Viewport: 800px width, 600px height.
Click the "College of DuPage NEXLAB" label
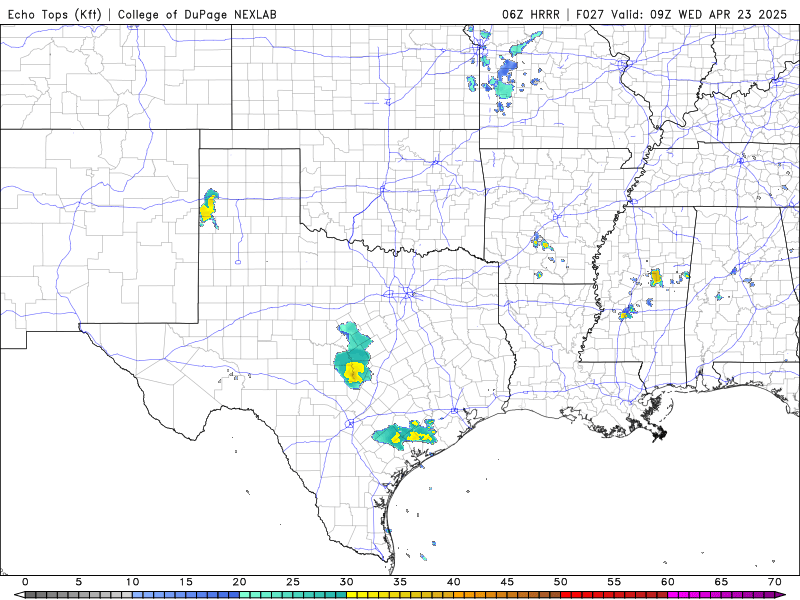(x=197, y=14)
